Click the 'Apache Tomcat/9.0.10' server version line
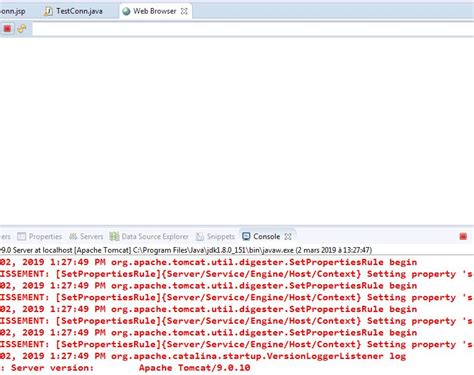Screen dimensions: 474x375 coord(125,368)
